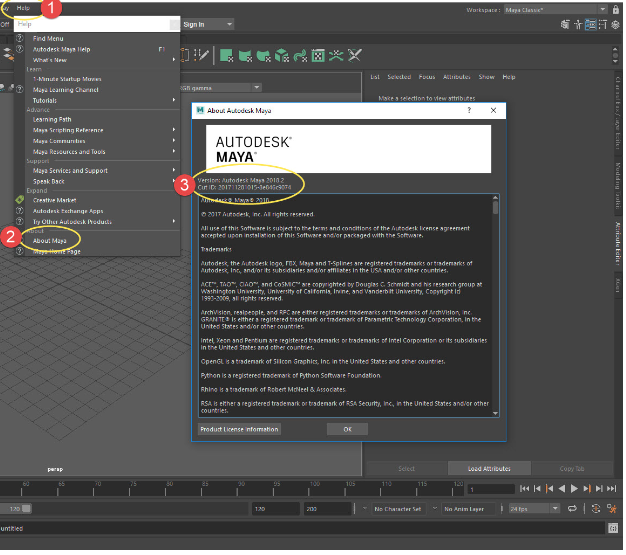Image resolution: width=626 pixels, height=555 pixels.
Task: Click the Channel Box wheel icon
Action: point(615,25)
